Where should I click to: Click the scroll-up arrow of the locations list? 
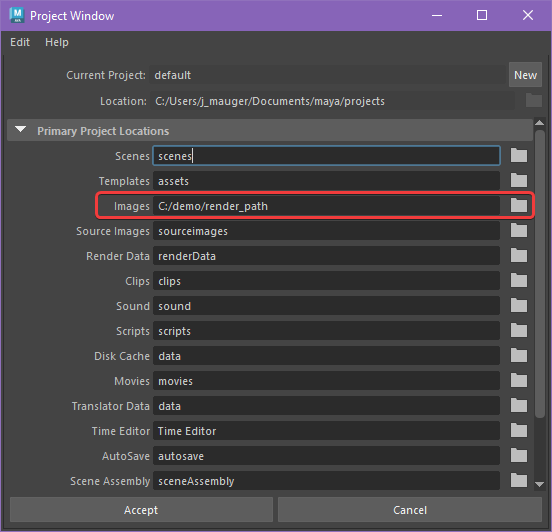(x=539, y=123)
